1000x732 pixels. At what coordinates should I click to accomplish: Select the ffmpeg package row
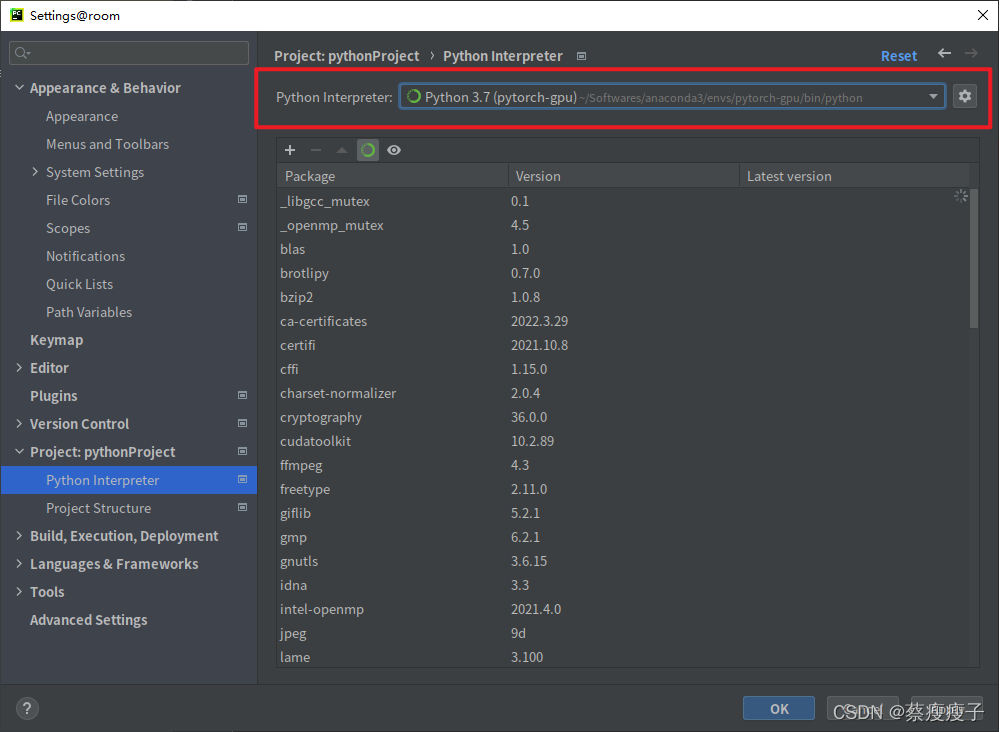point(622,465)
